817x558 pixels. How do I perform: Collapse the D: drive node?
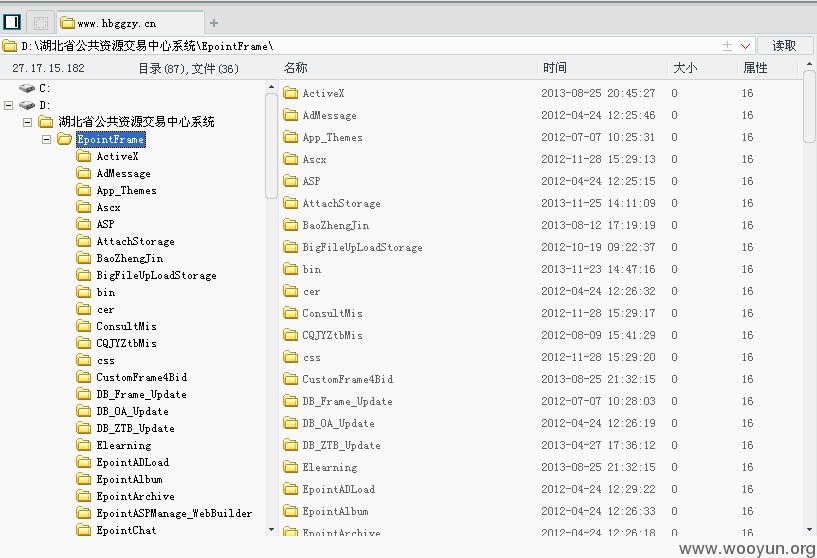pos(8,105)
